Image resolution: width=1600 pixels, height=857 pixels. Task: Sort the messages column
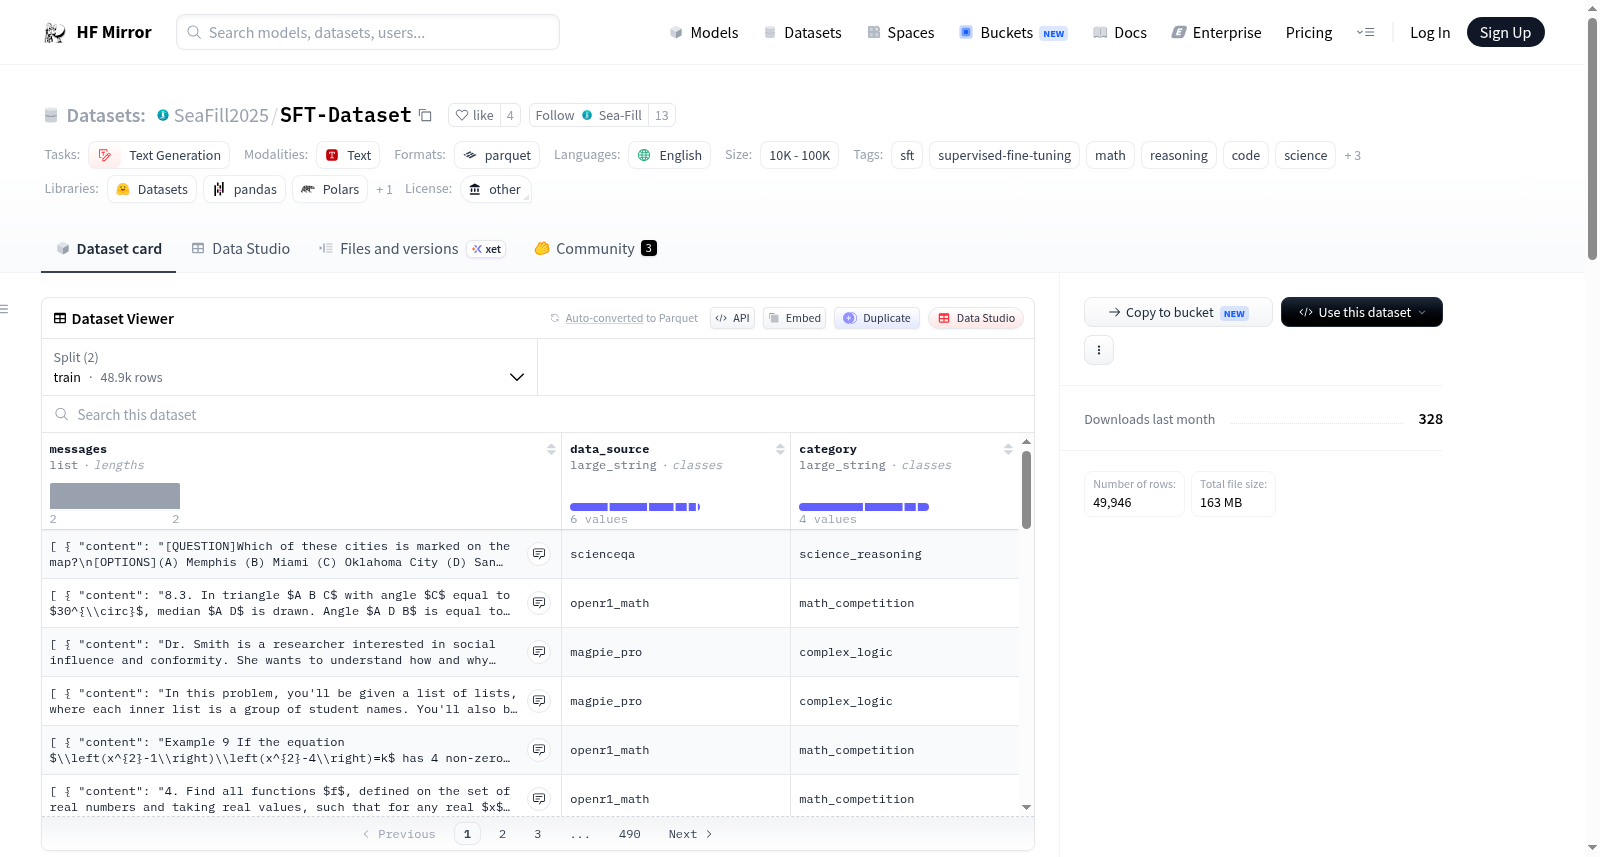(x=551, y=450)
